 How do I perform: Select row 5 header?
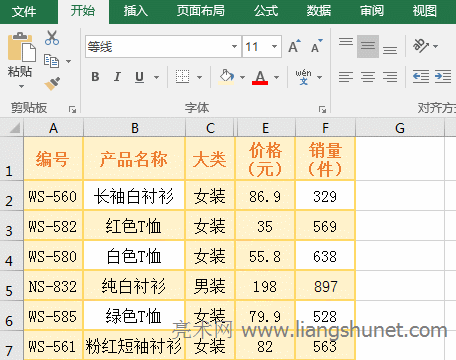pyautogui.click(x=12, y=286)
